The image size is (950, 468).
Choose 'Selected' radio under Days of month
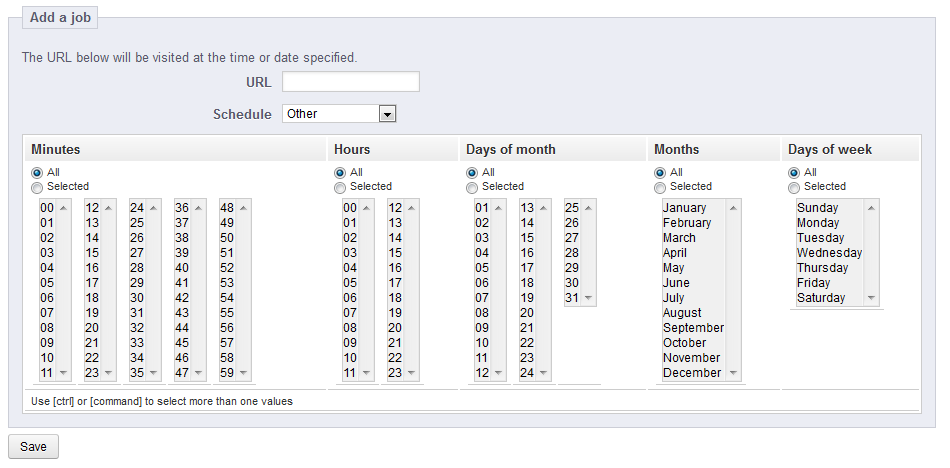[x=472, y=187]
